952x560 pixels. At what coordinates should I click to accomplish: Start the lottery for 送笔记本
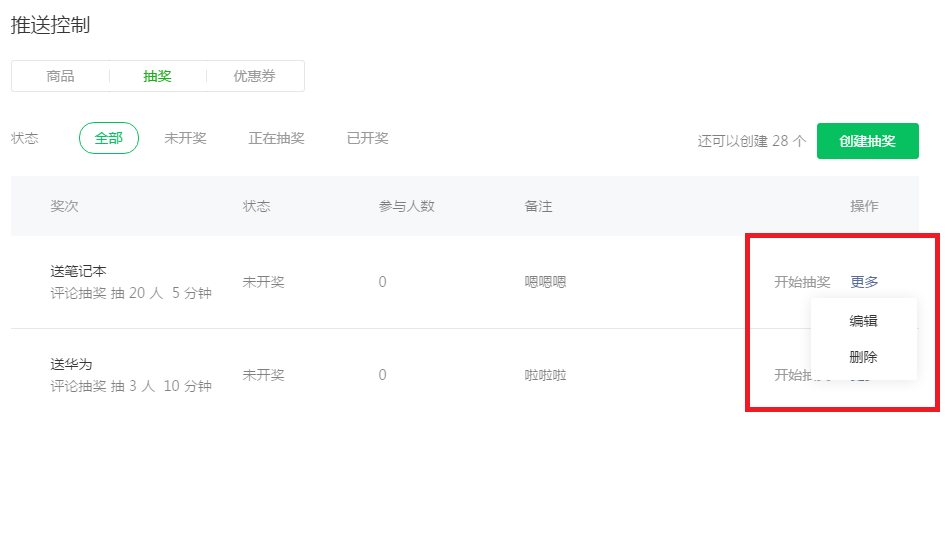pos(802,282)
